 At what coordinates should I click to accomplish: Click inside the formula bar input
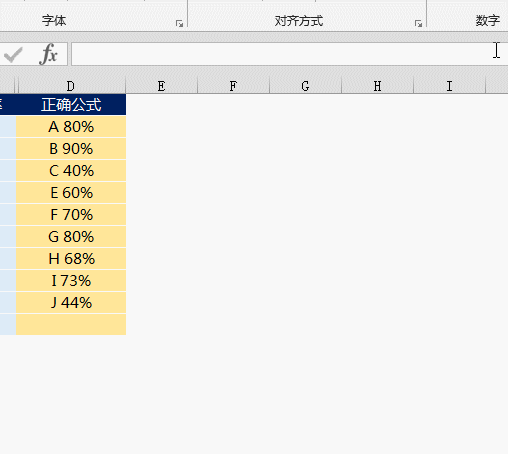[x=289, y=54]
